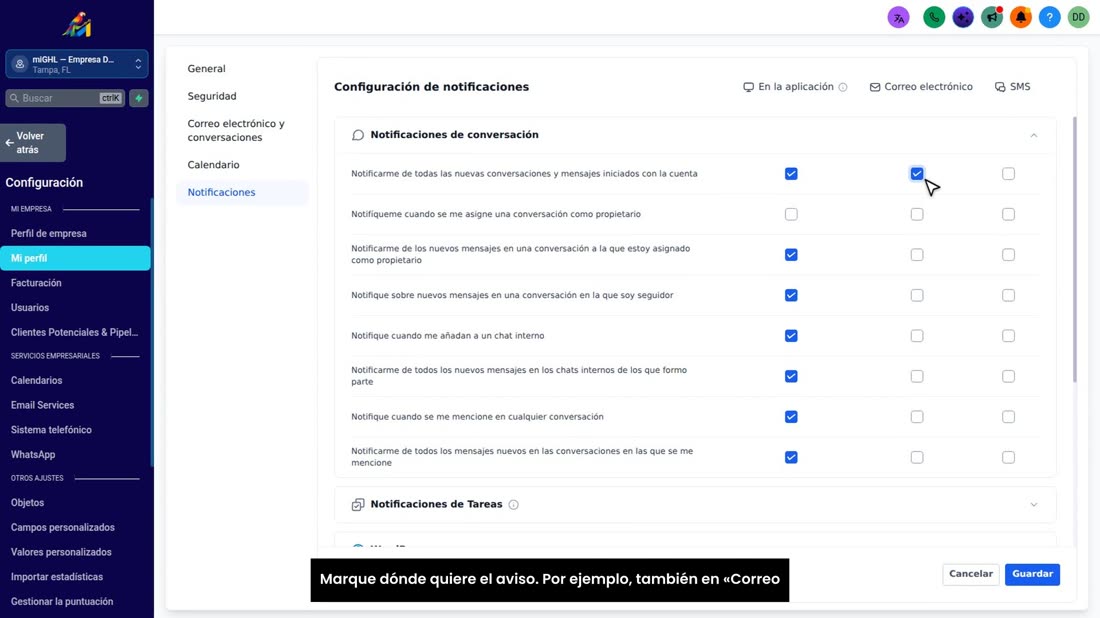The image size is (1100, 618).
Task: Click the blue help question mark icon
Action: 1049,18
